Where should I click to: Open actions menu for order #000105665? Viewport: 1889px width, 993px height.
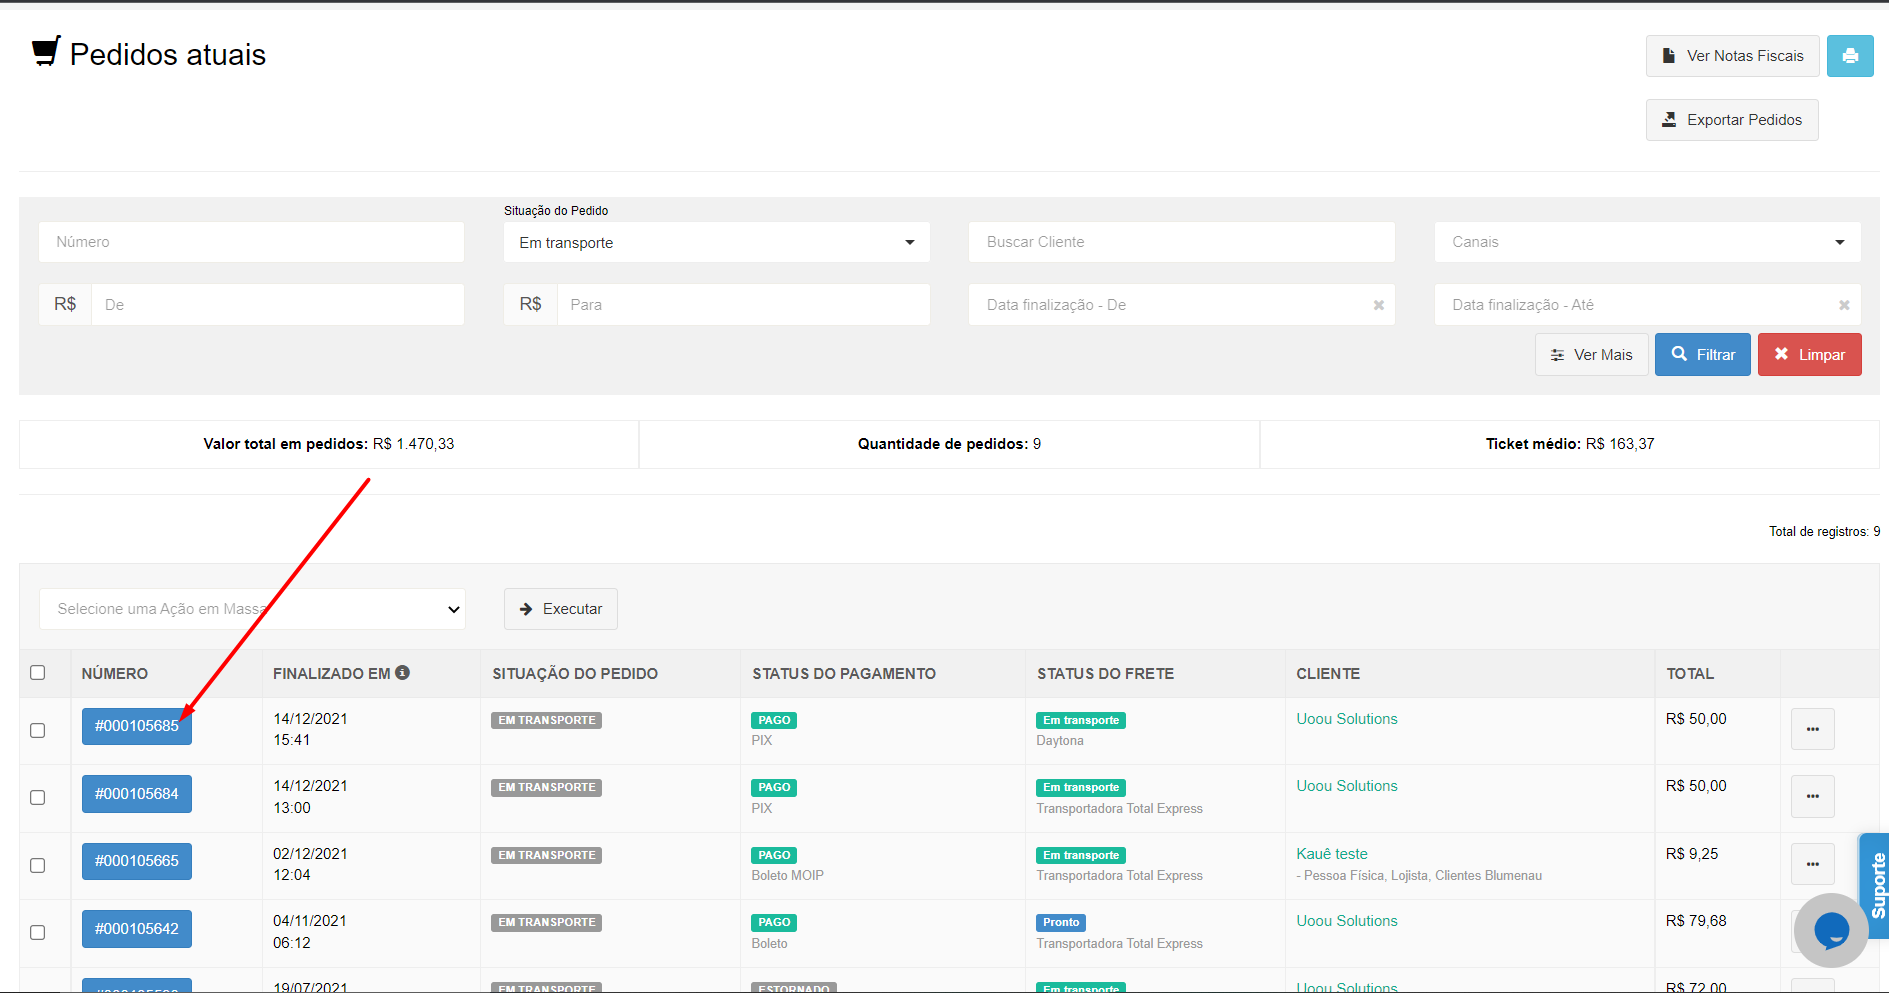(1812, 863)
